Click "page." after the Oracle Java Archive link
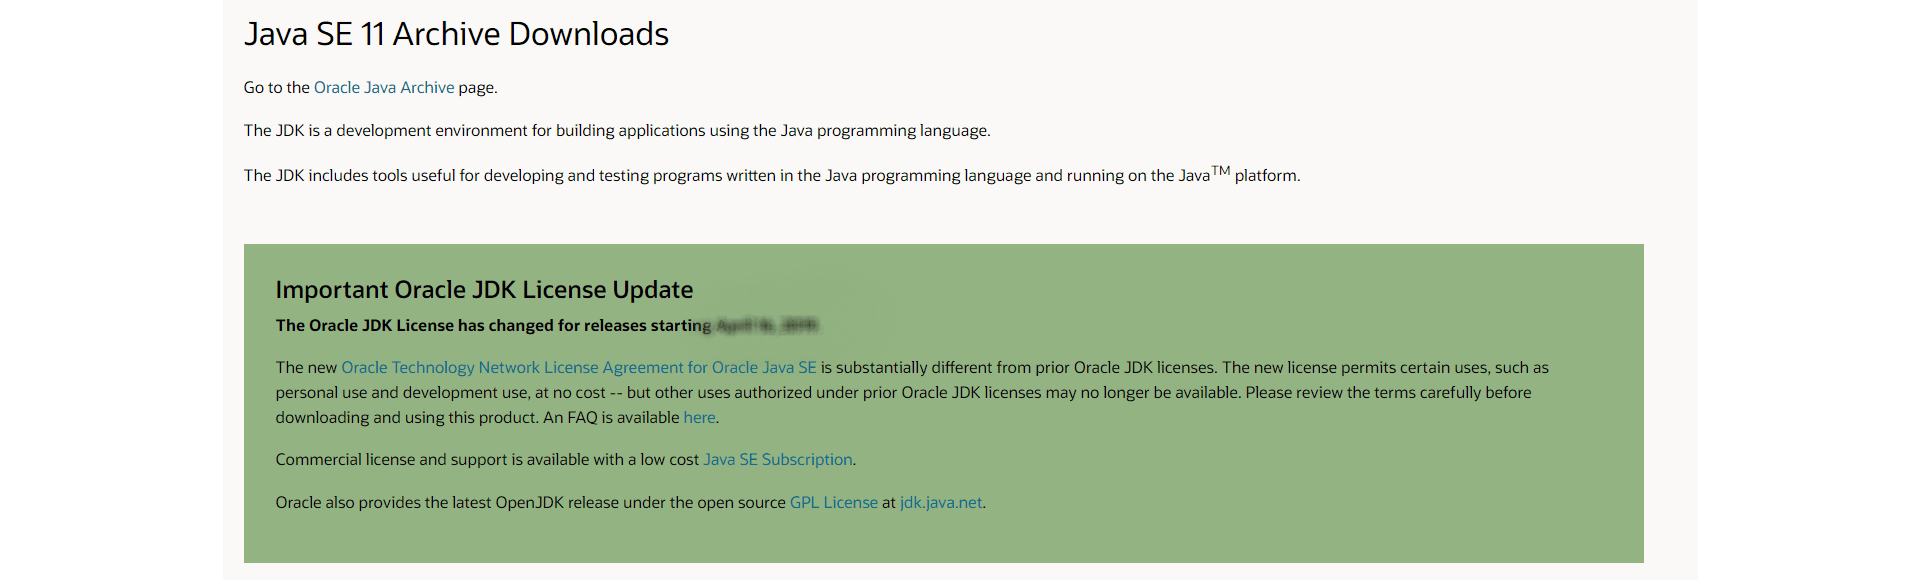Screen dimensions: 1920x580 [x=478, y=88]
